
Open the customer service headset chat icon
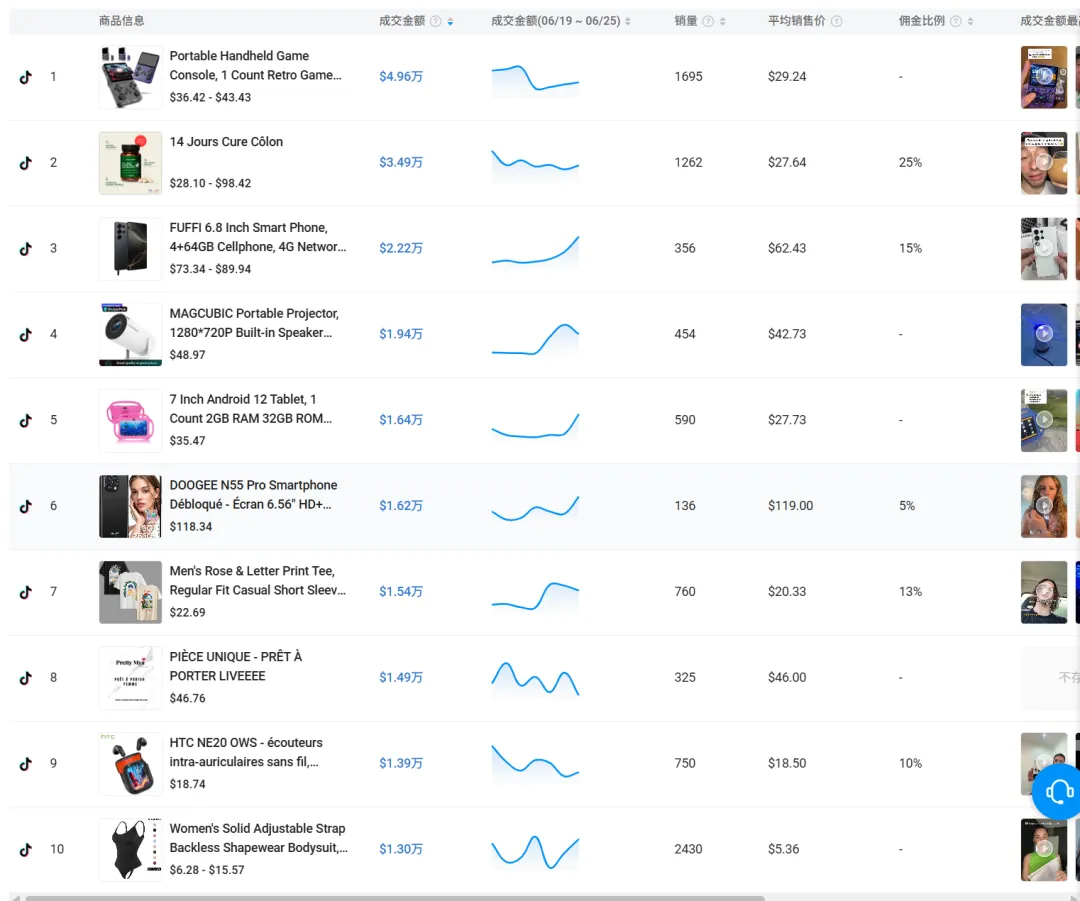1059,791
